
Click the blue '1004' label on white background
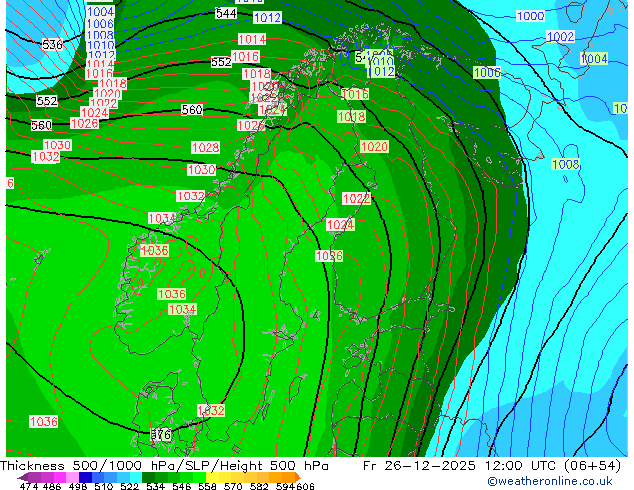click(101, 12)
